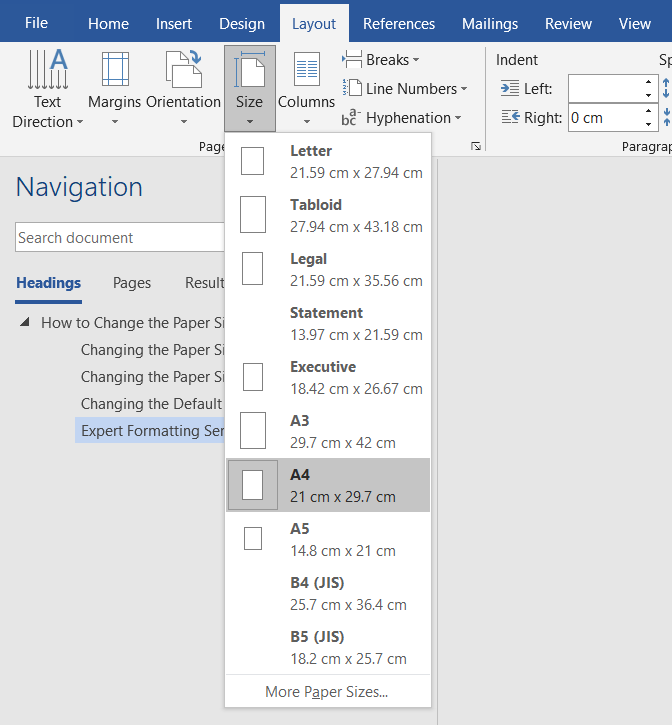Pick the A5 paper size
This screenshot has width=672, height=725.
pos(328,539)
